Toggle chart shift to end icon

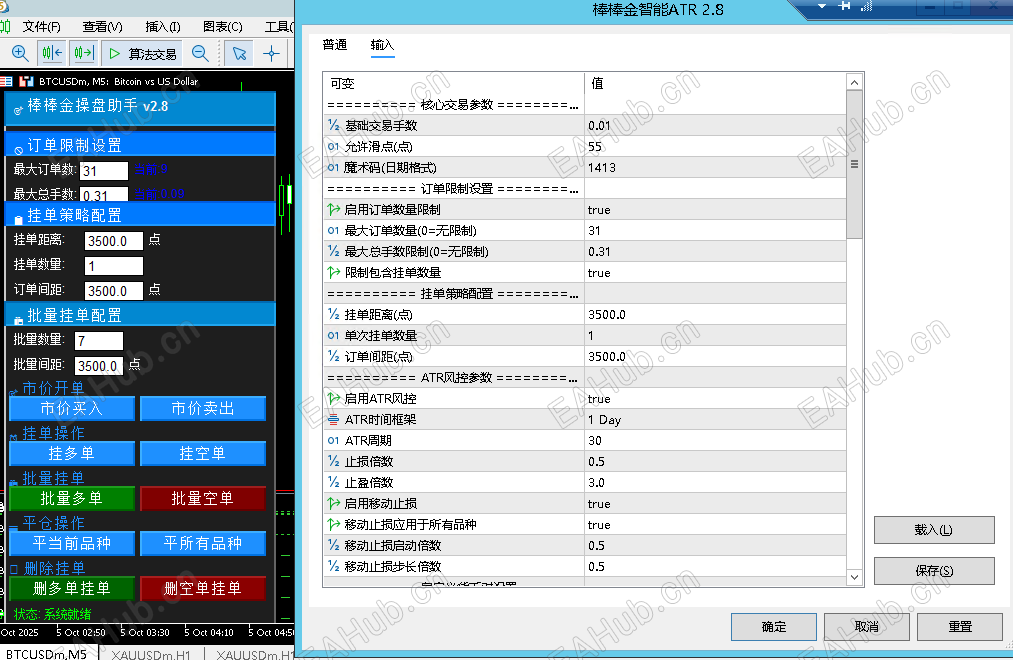[52, 53]
